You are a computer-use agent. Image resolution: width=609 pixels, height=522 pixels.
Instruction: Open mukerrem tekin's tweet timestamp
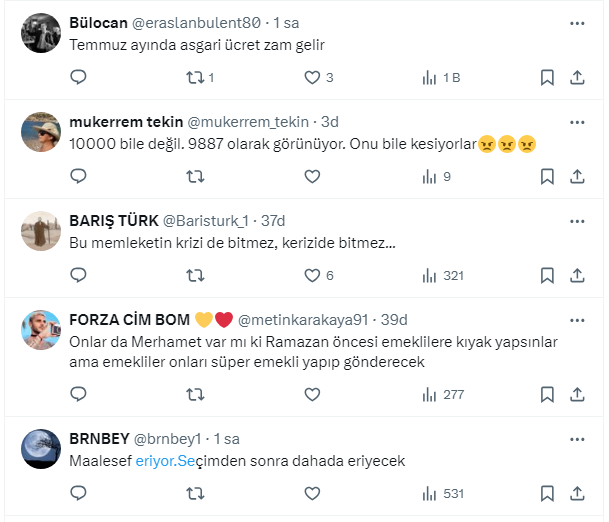329,122
